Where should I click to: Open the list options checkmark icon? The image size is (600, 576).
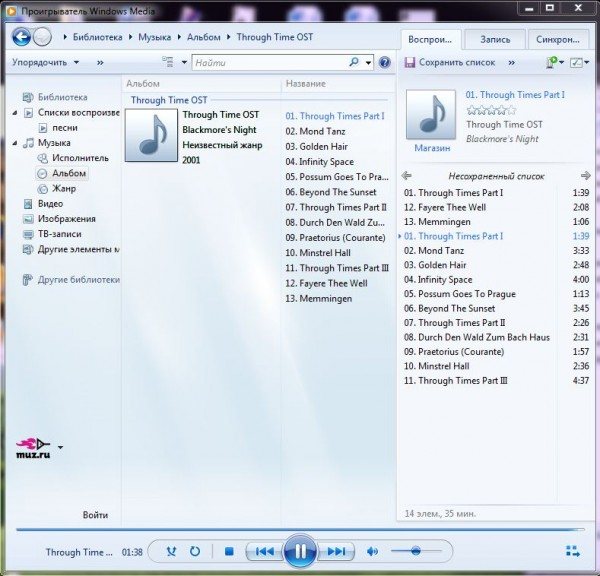tap(576, 62)
